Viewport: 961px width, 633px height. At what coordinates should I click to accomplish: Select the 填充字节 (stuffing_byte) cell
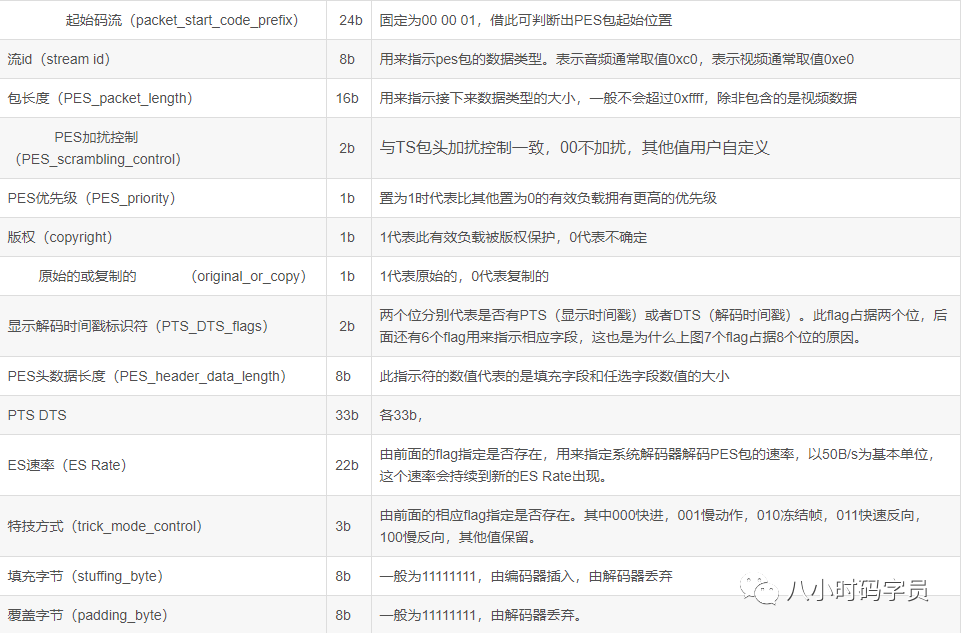(x=163, y=576)
